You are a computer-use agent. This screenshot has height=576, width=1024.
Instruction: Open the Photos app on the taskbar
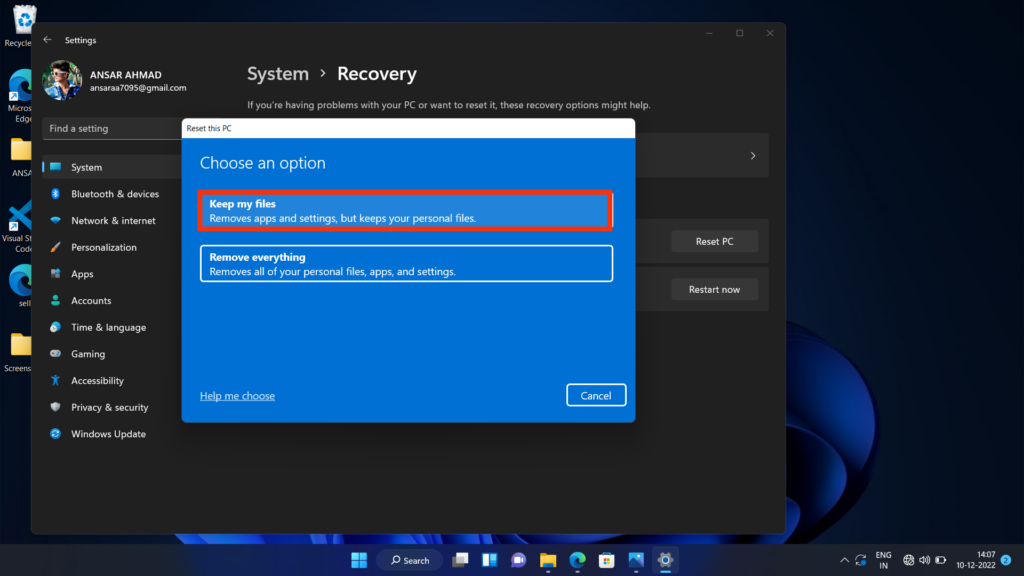coord(636,560)
